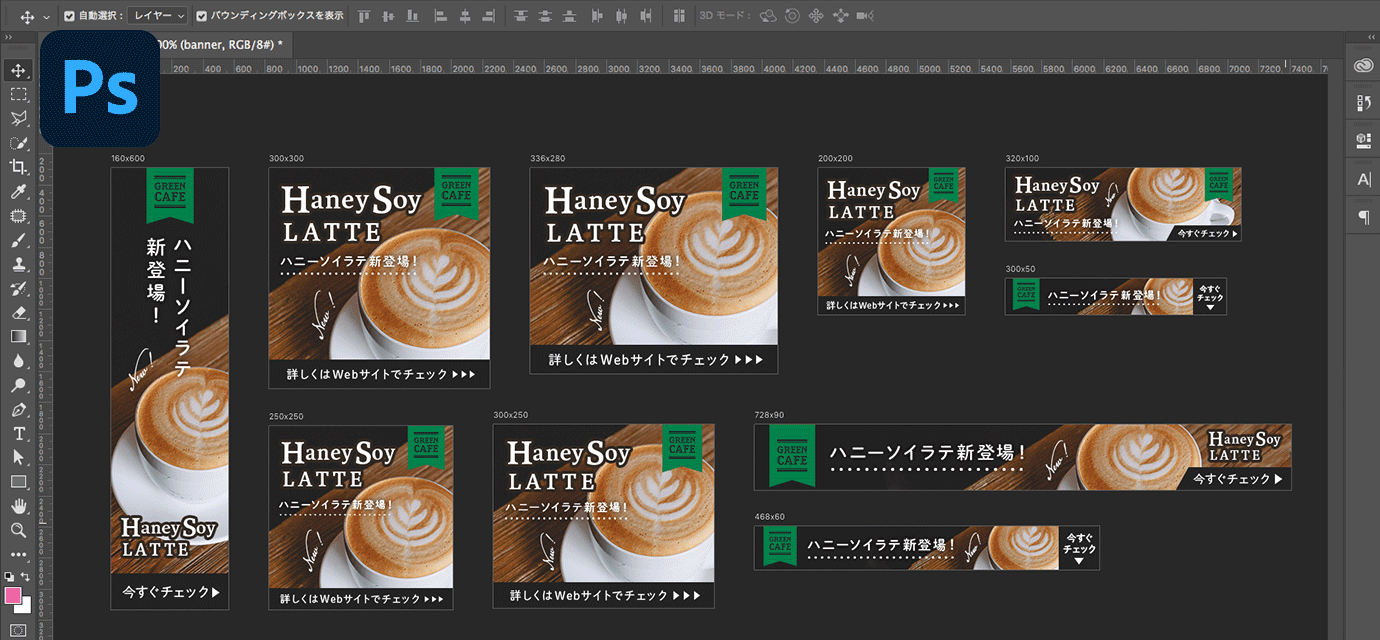Image resolution: width=1380 pixels, height=640 pixels.
Task: Open the Creative Cloud Libraries panel
Action: (1364, 66)
